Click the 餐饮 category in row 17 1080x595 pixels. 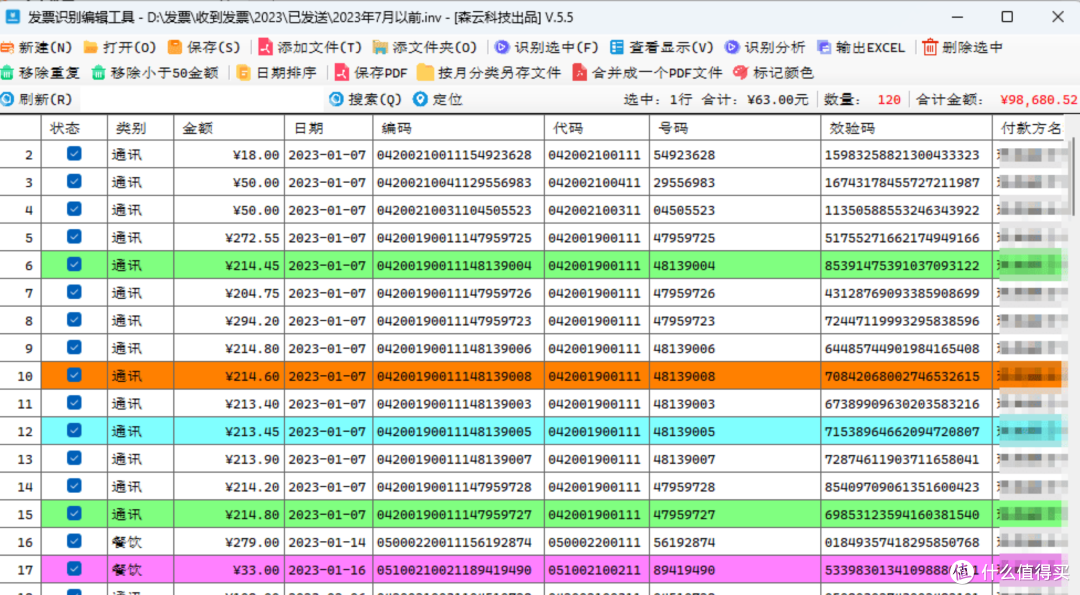(x=141, y=570)
